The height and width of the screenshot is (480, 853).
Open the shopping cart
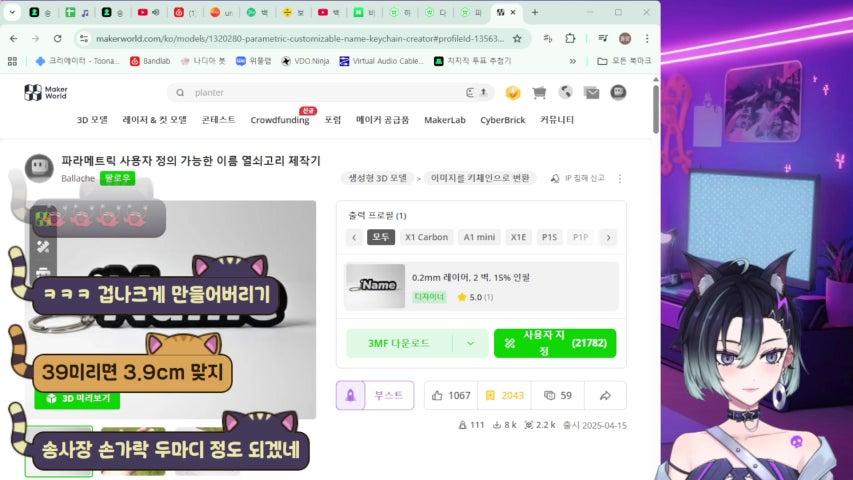click(x=539, y=93)
